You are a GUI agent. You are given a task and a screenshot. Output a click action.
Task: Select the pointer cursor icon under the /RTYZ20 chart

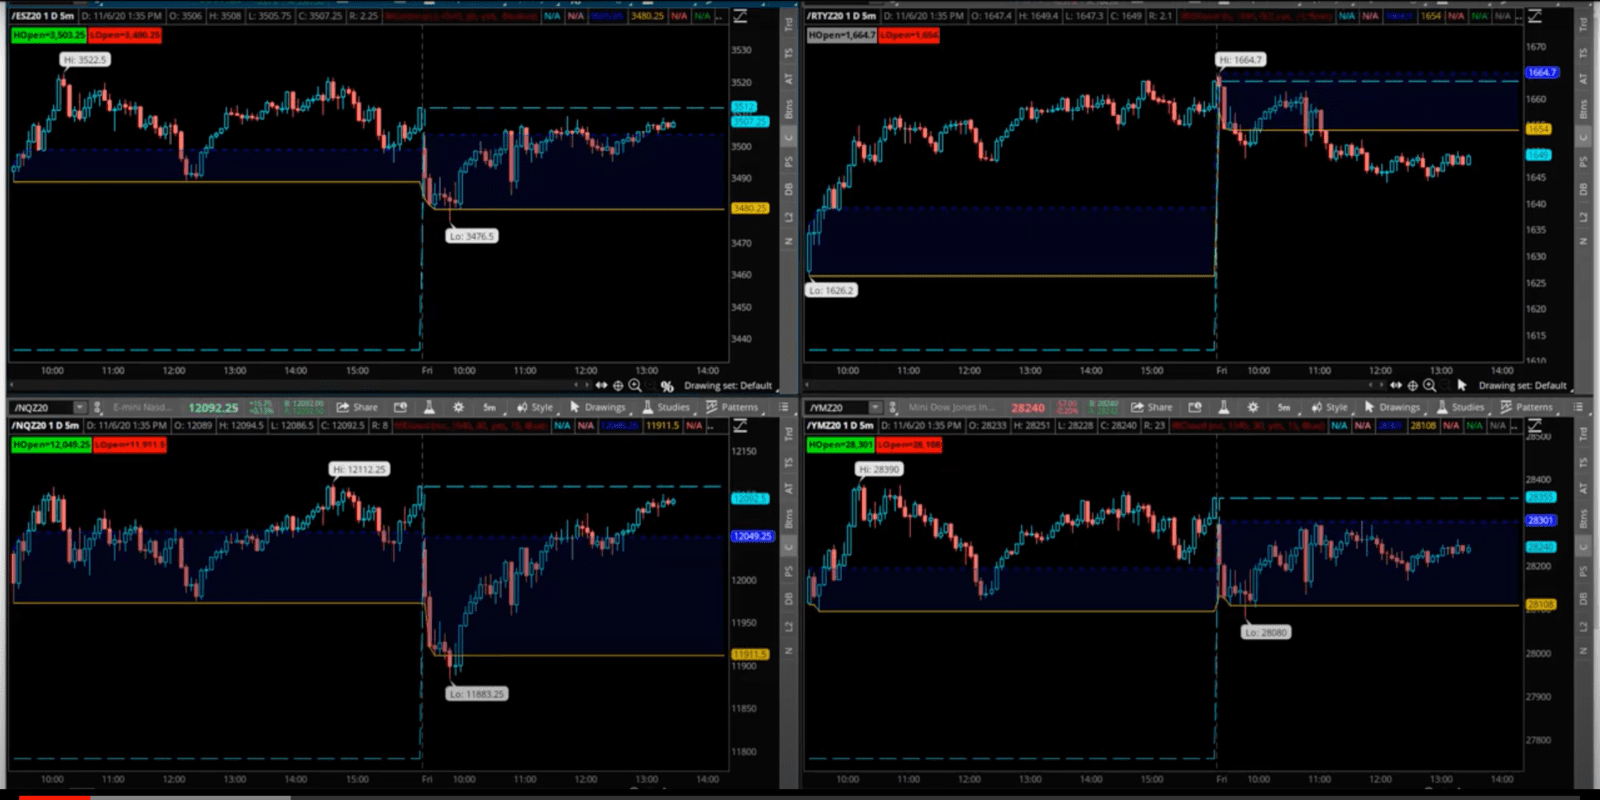(x=1462, y=385)
